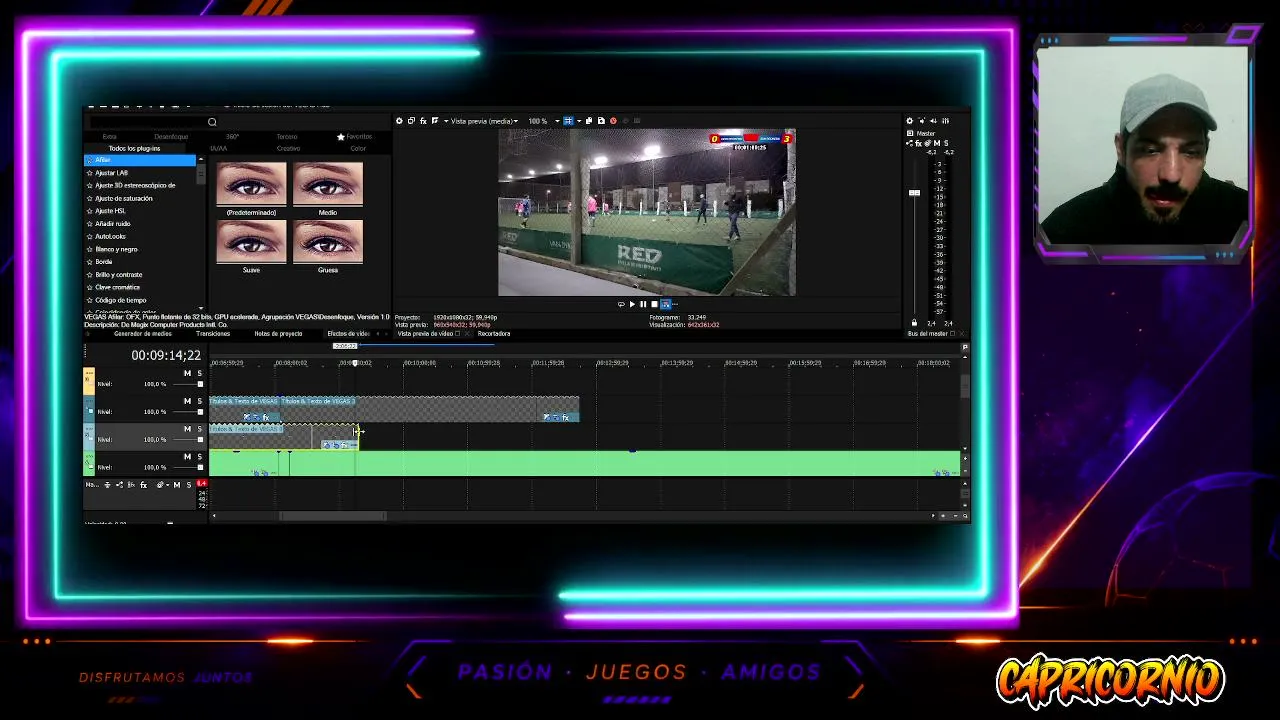This screenshot has height=720, width=1280.
Task: Stop the video preview playback
Action: click(x=654, y=304)
